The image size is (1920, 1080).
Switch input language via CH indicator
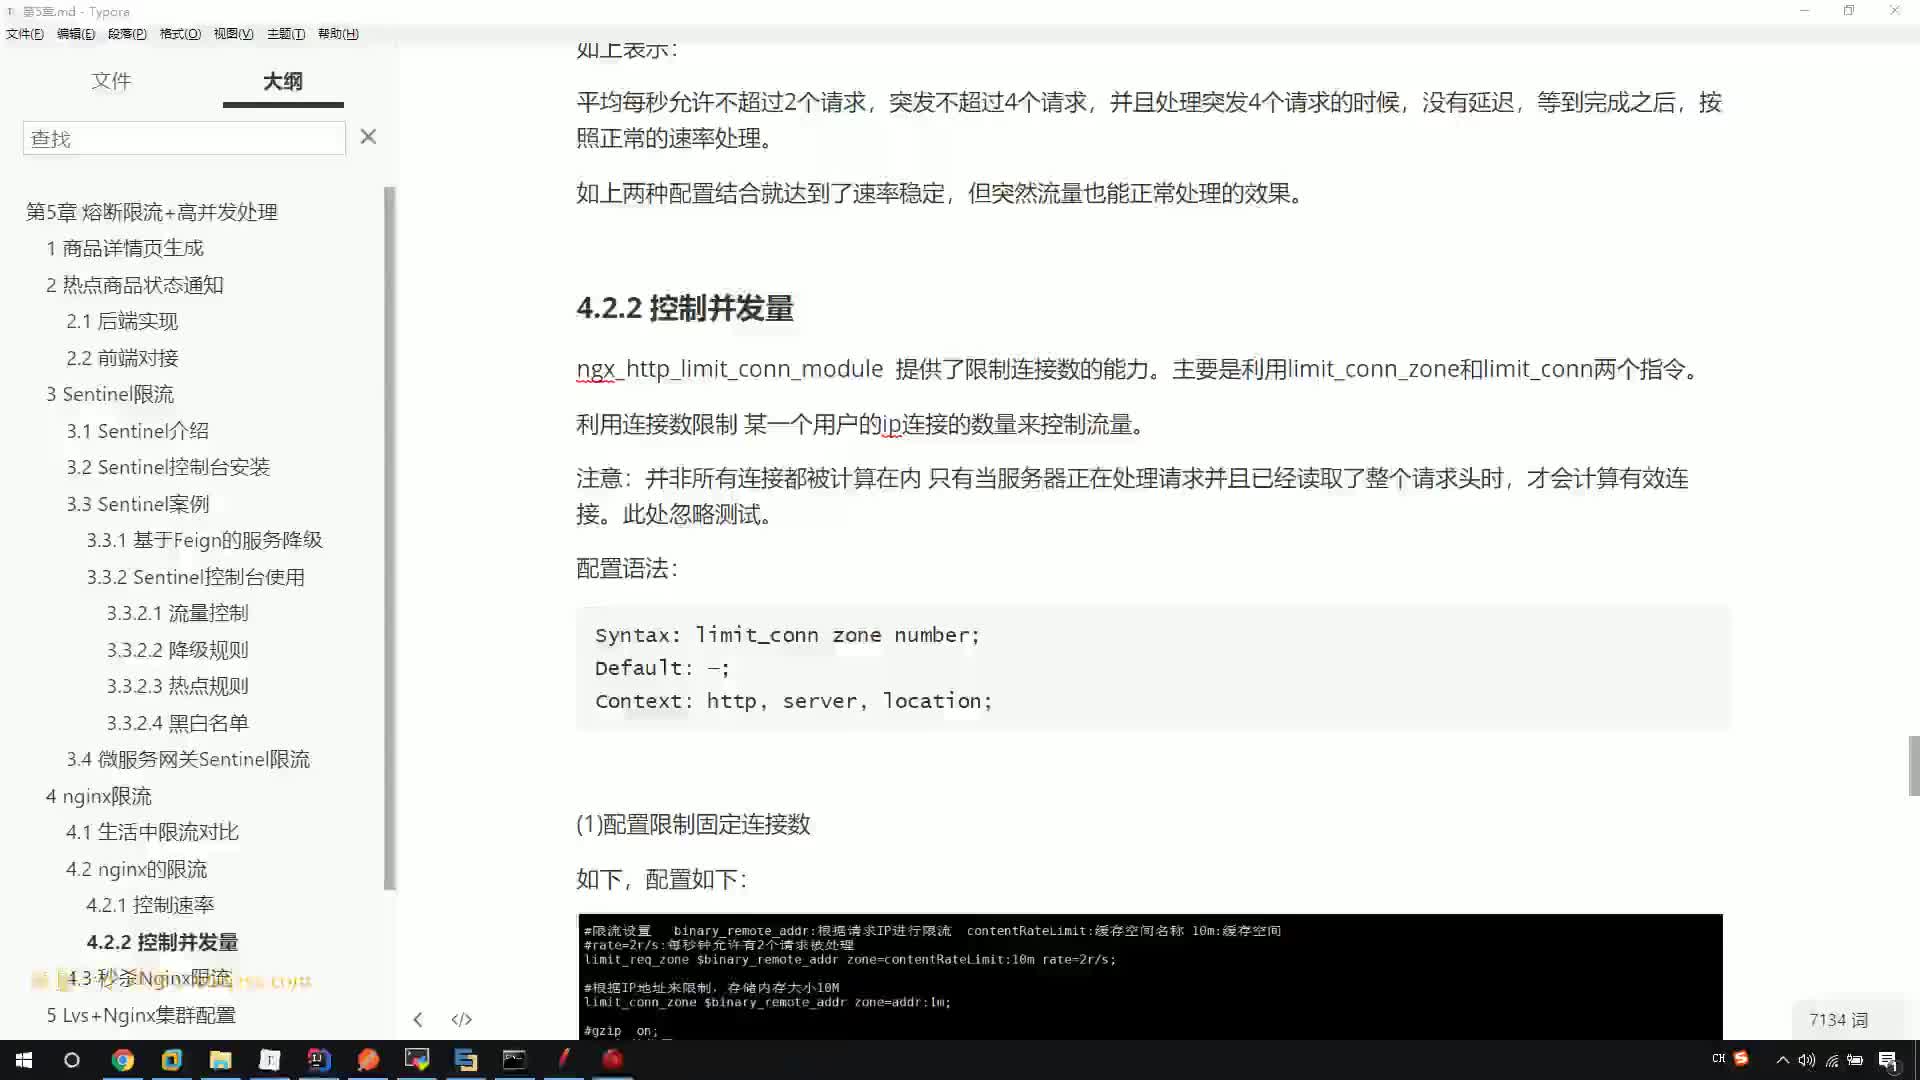click(1718, 1059)
